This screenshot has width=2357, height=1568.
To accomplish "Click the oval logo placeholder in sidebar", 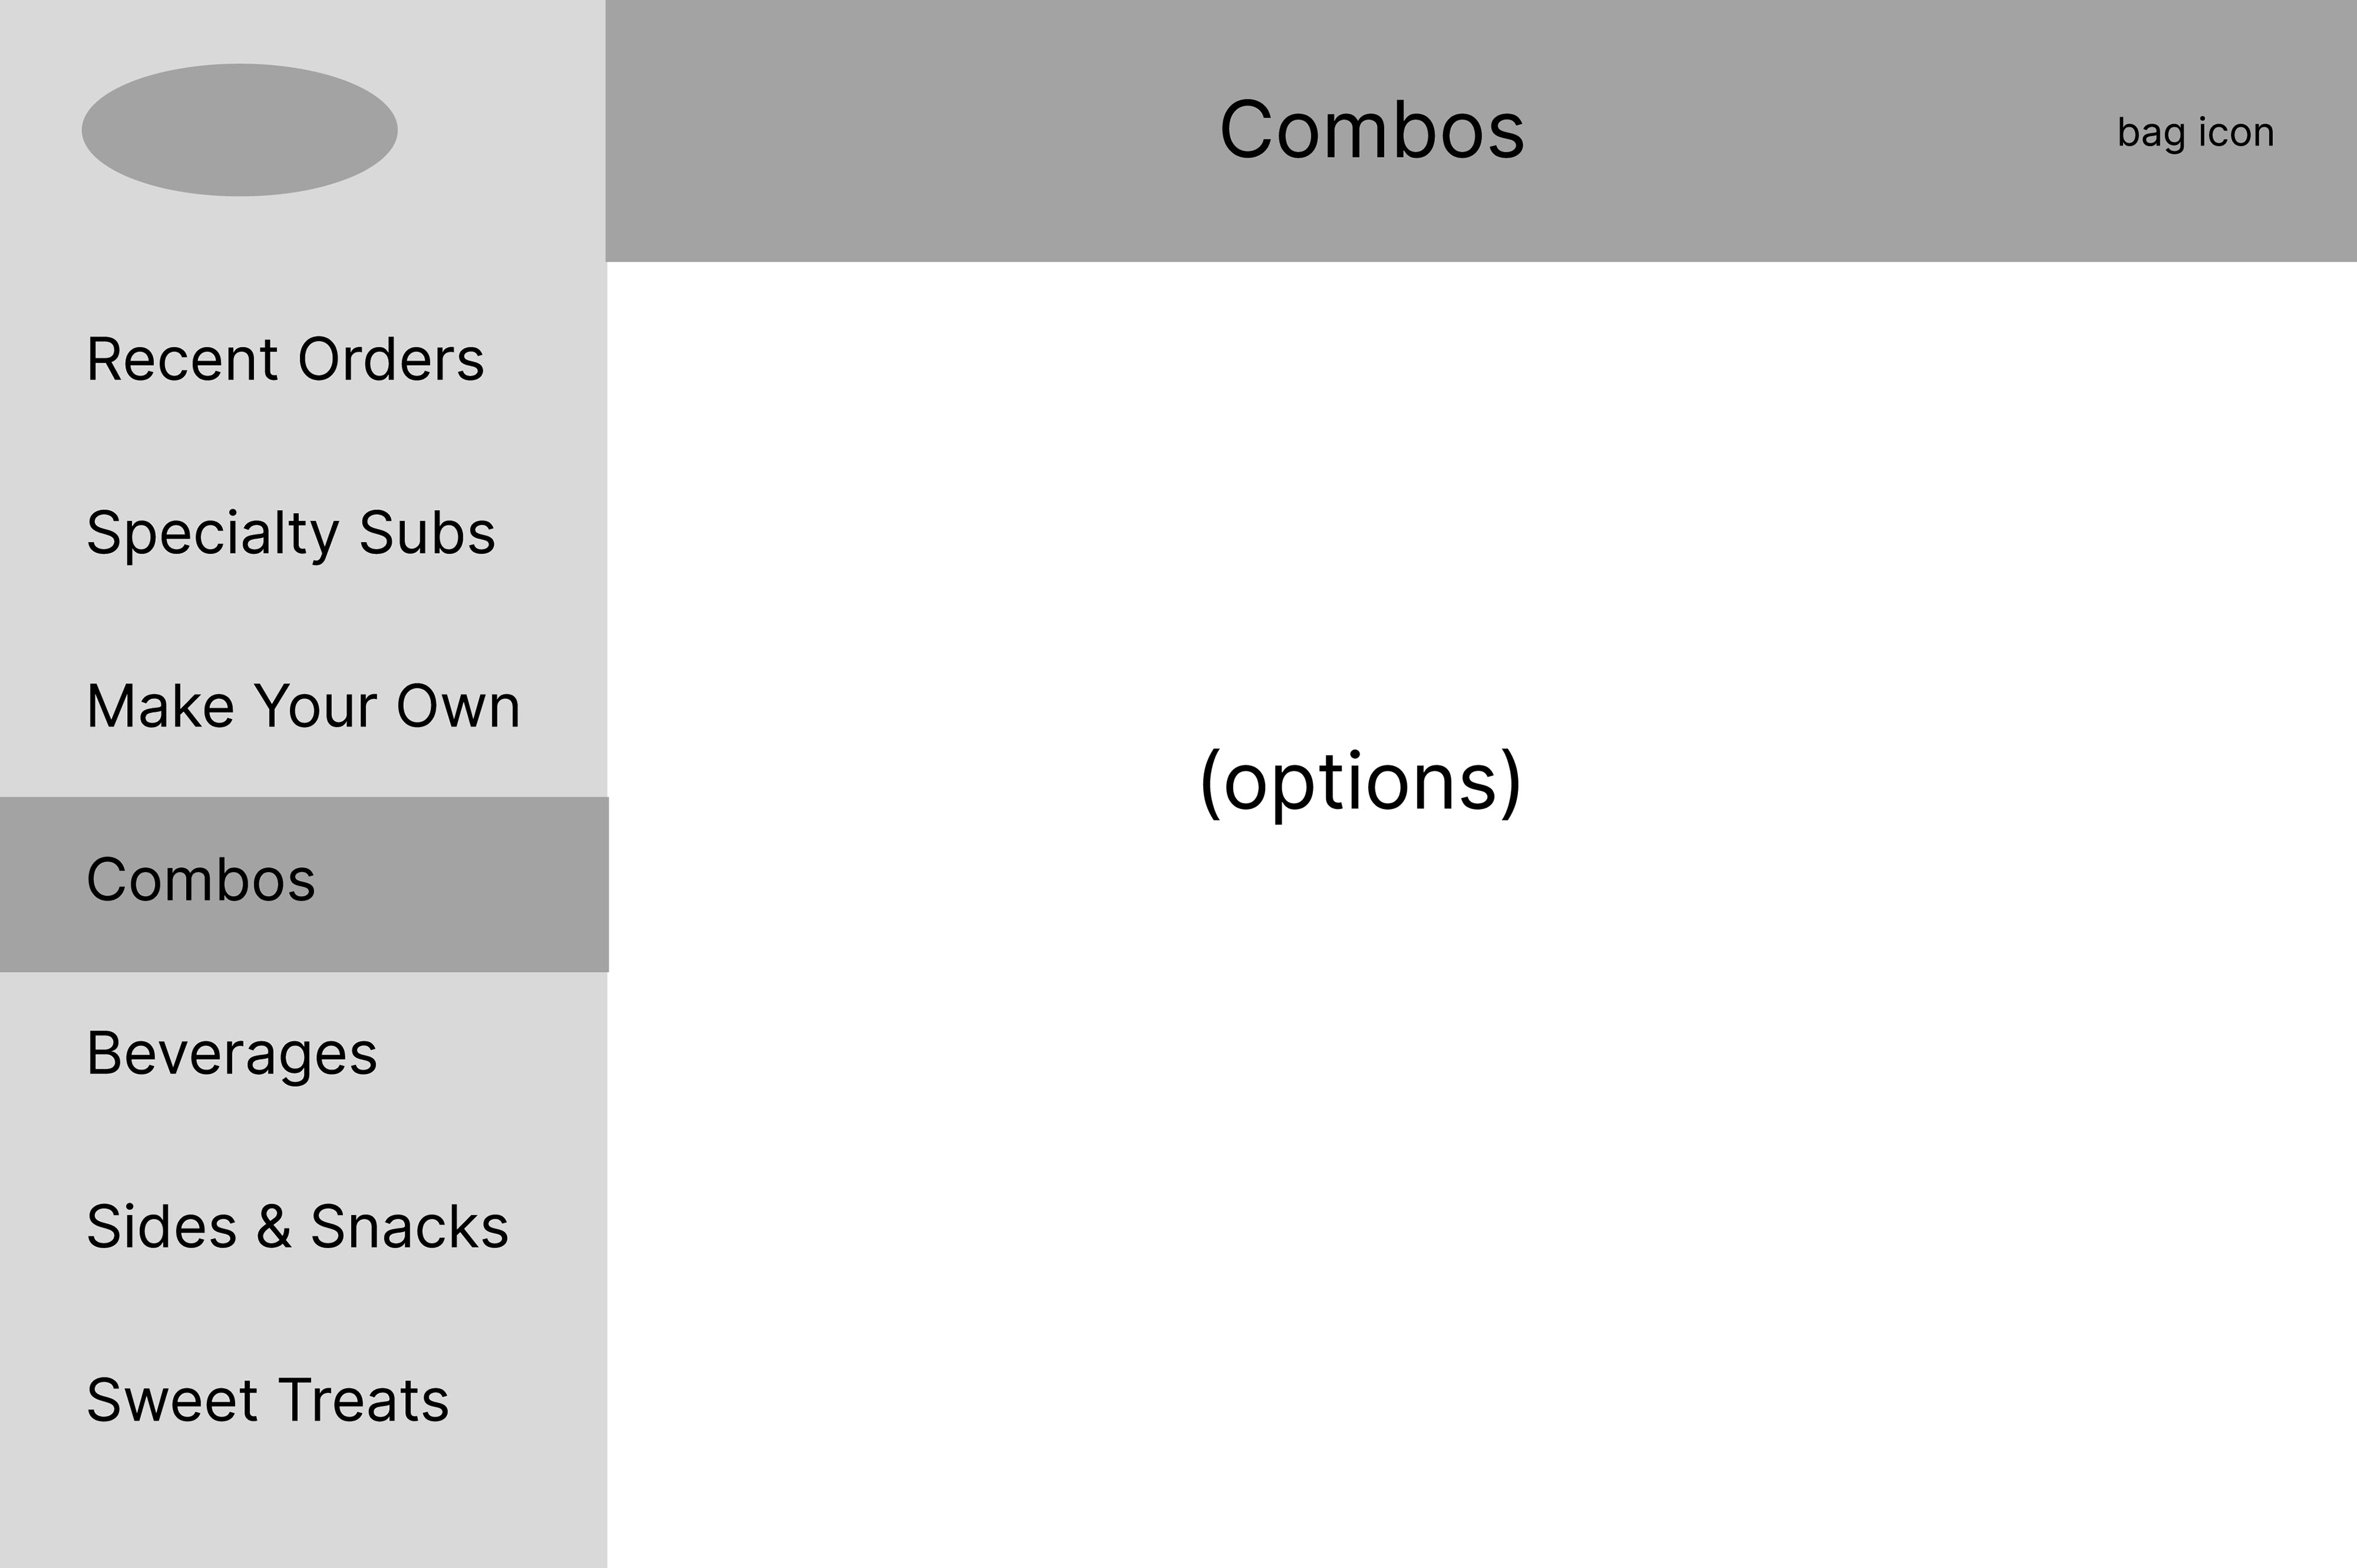I will (239, 130).
